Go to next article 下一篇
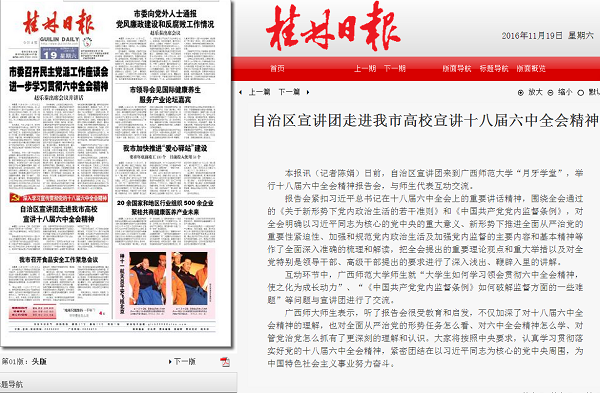The width and height of the screenshot is (600, 393). [x=289, y=92]
